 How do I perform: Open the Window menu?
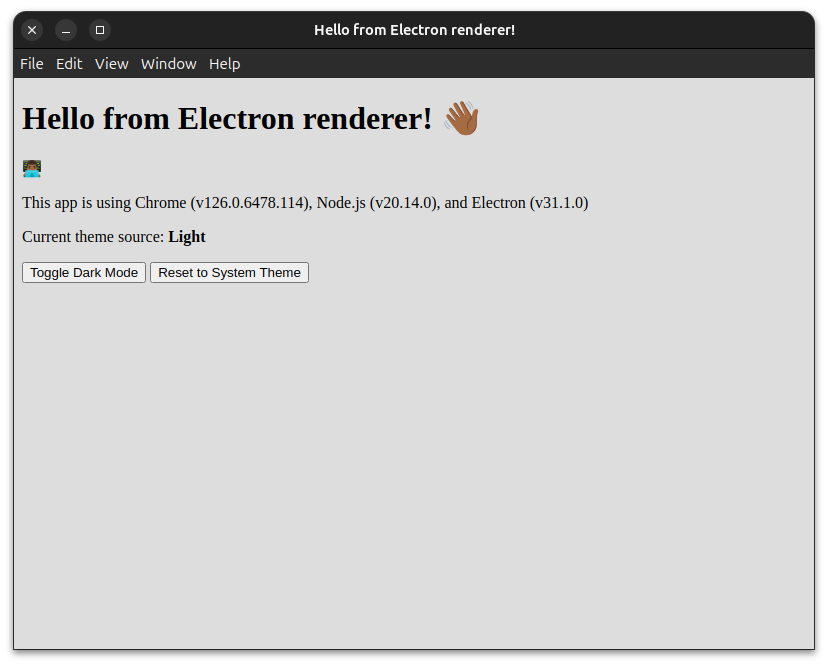click(x=168, y=64)
